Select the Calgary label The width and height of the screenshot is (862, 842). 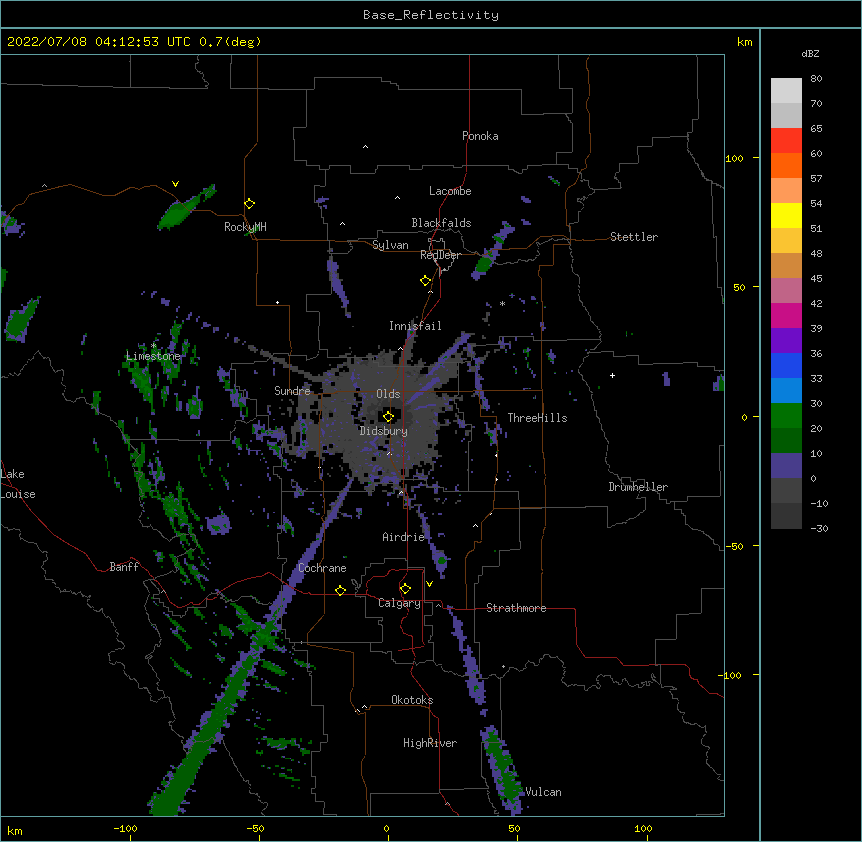pyautogui.click(x=400, y=603)
